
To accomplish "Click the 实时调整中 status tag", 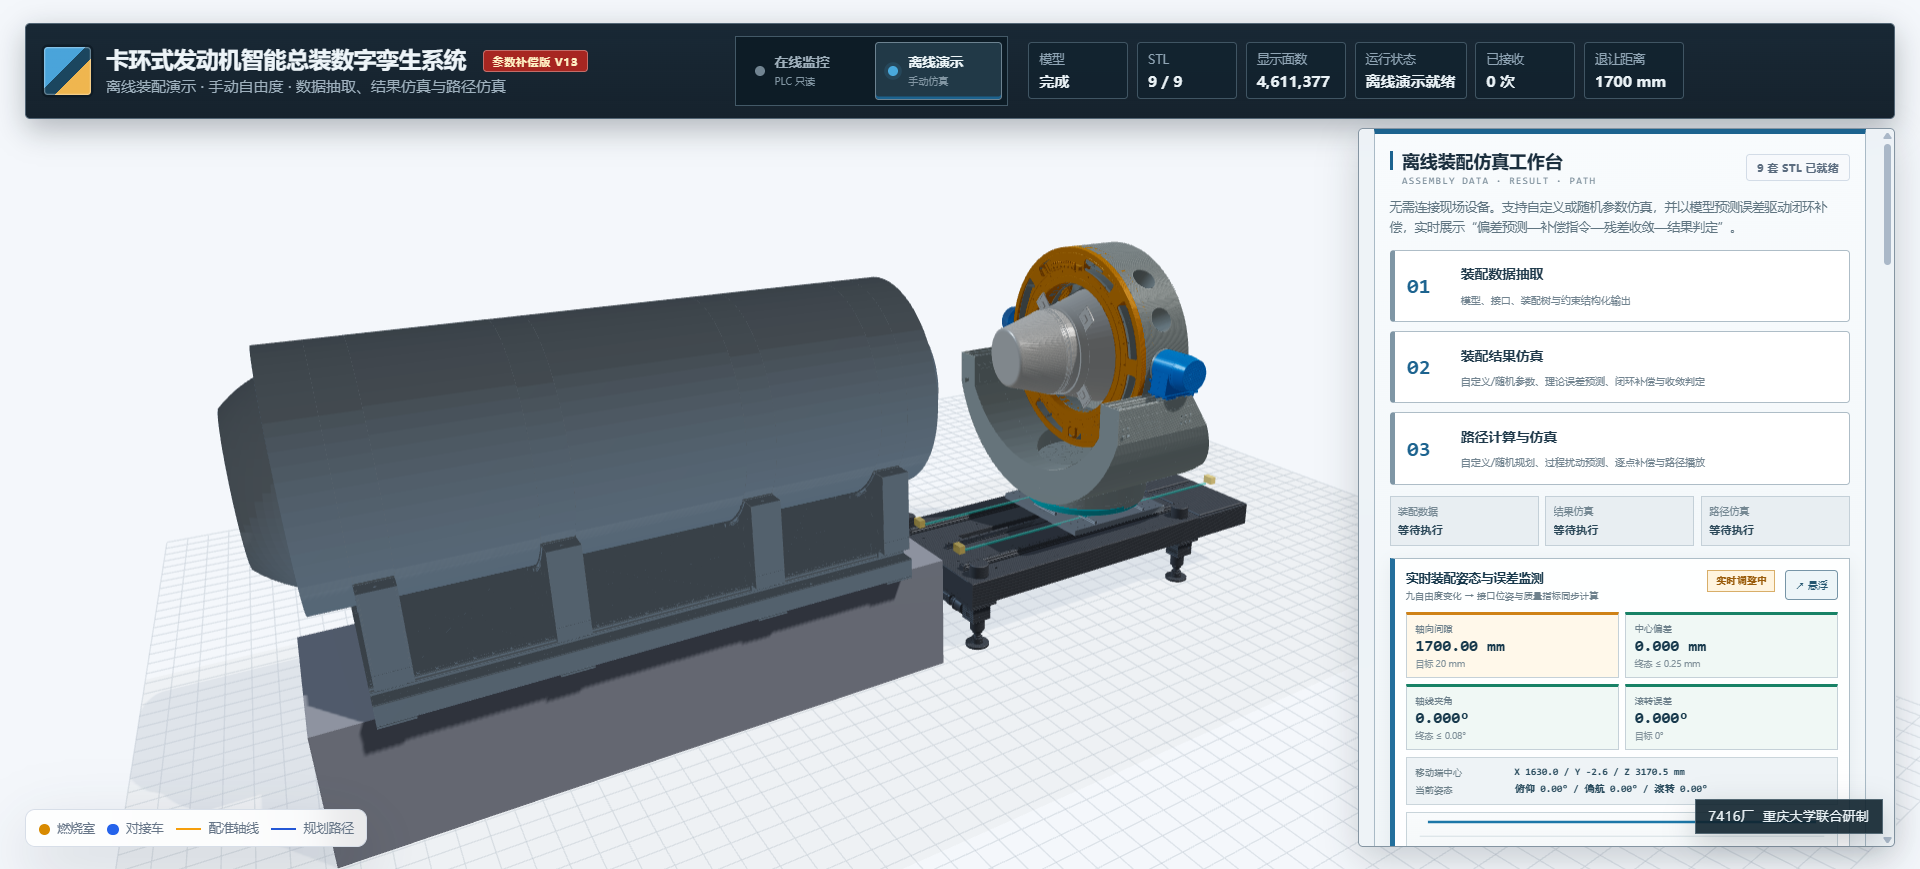I will pyautogui.click(x=1741, y=581).
